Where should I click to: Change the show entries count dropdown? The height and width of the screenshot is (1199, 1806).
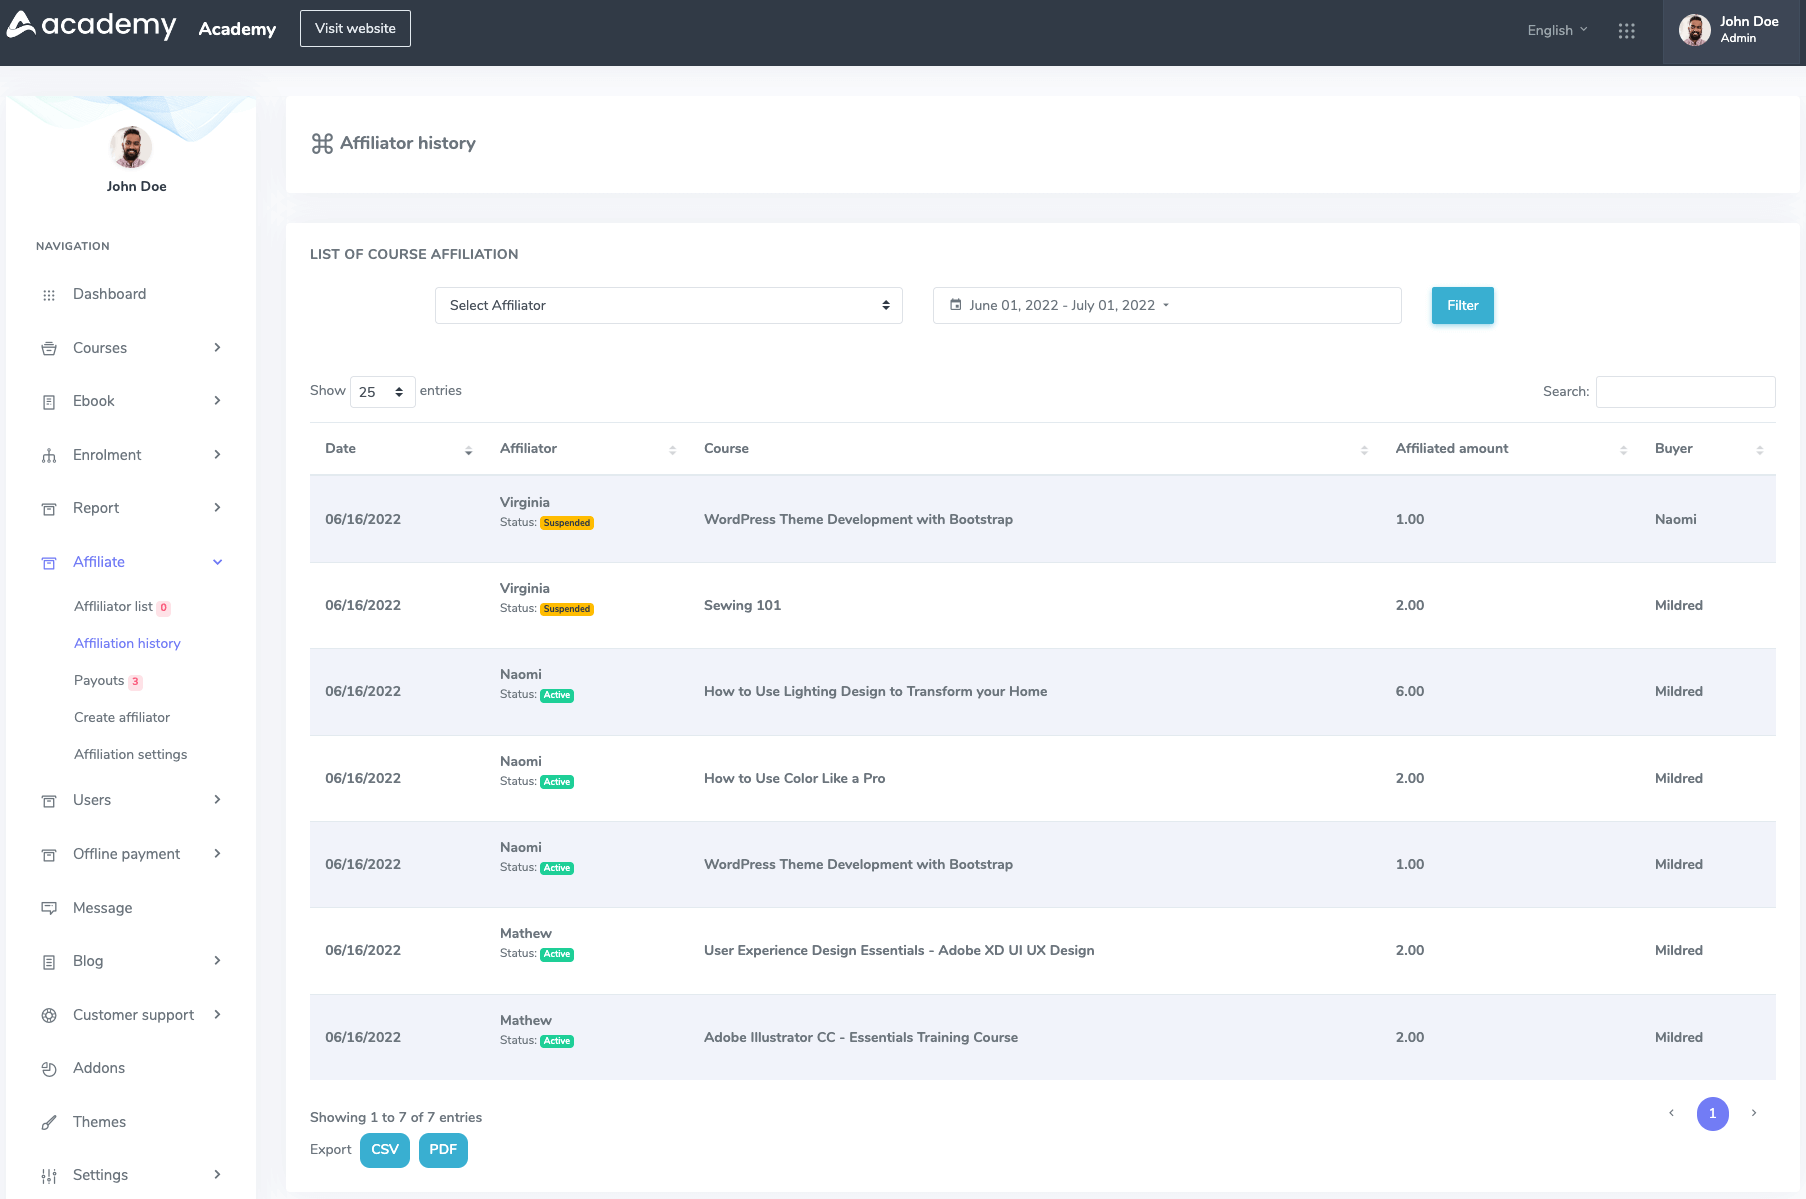382,392
